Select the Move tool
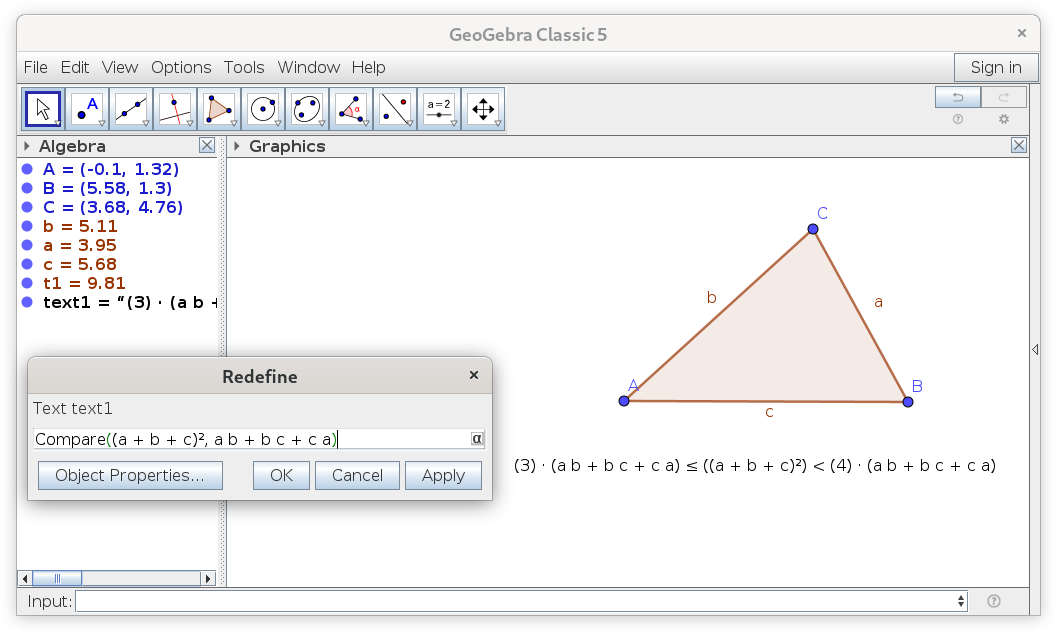 [43, 108]
